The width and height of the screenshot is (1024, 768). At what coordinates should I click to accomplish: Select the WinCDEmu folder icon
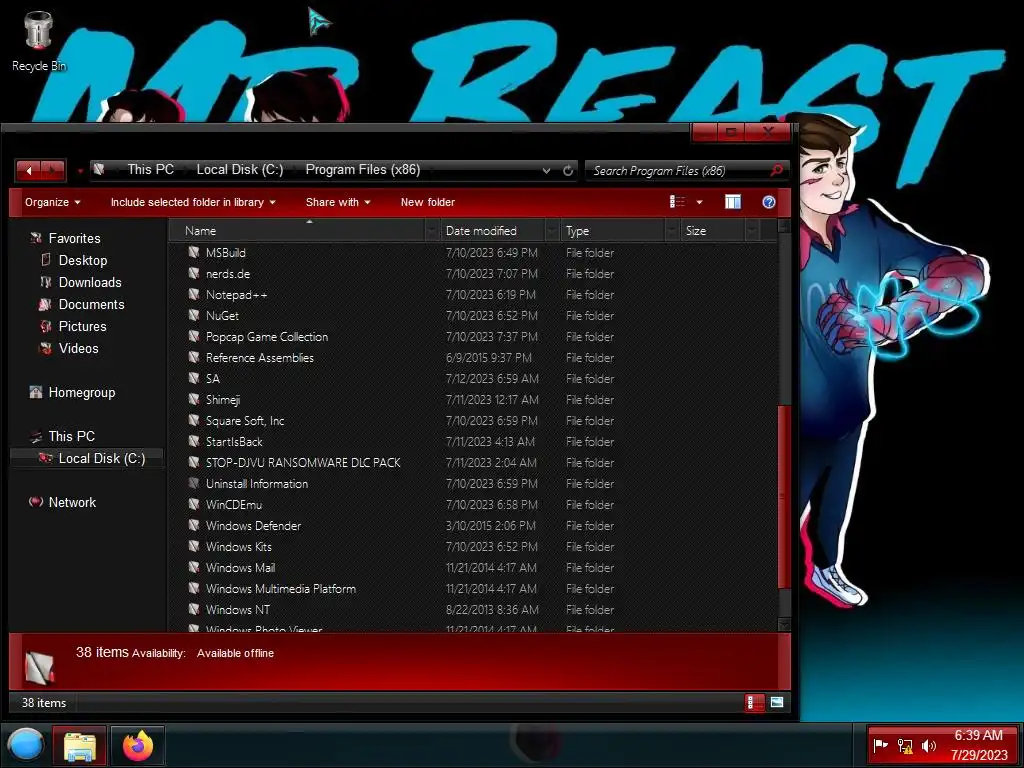pyautogui.click(x=194, y=504)
